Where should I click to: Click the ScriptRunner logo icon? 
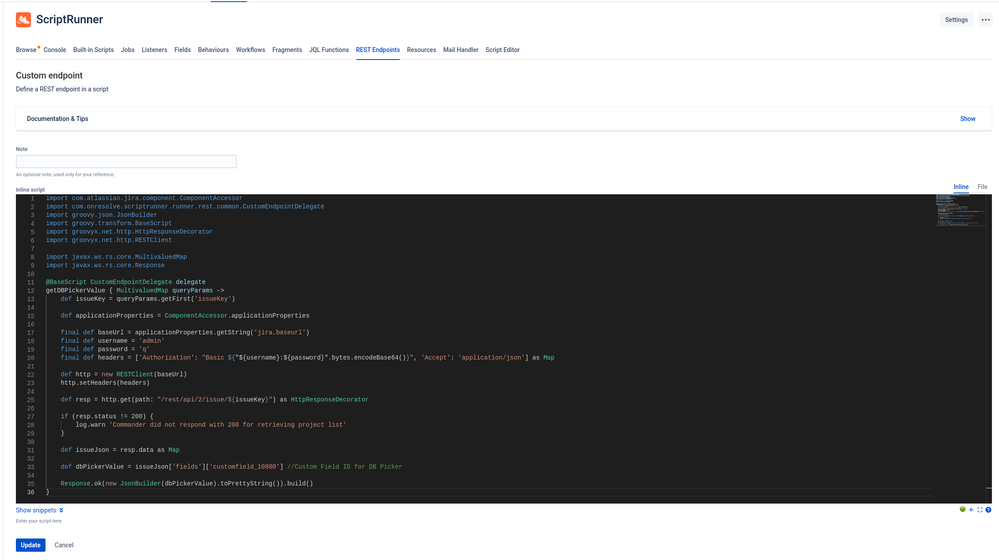[24, 20]
